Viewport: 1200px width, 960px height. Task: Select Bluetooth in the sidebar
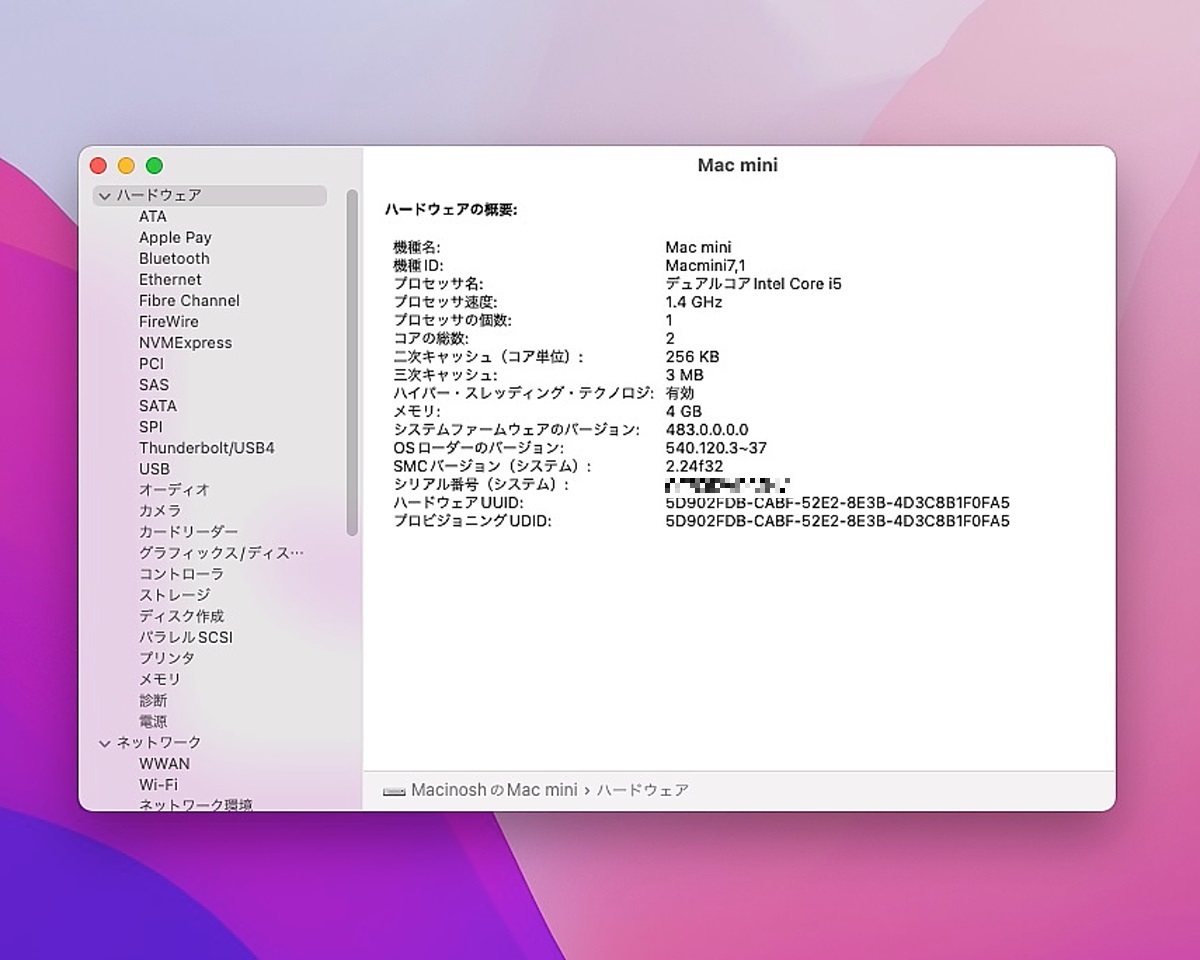coord(174,259)
